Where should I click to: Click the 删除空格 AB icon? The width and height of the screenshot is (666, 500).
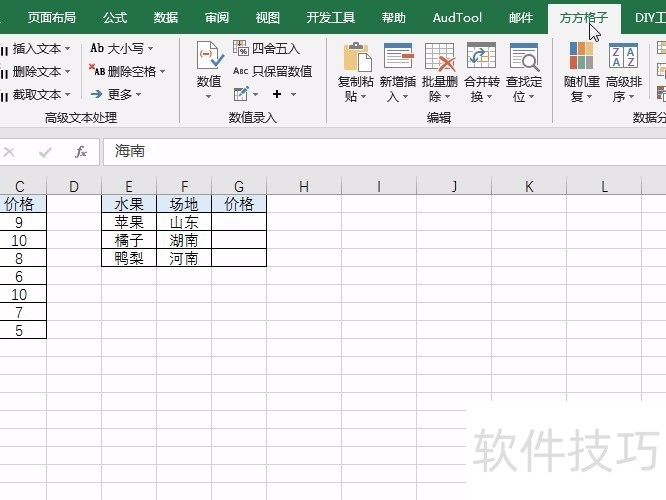(x=96, y=70)
